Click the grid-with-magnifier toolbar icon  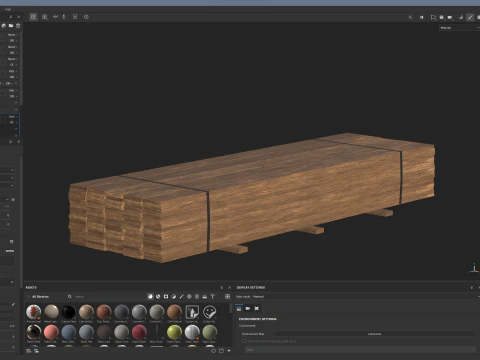click(x=45, y=17)
